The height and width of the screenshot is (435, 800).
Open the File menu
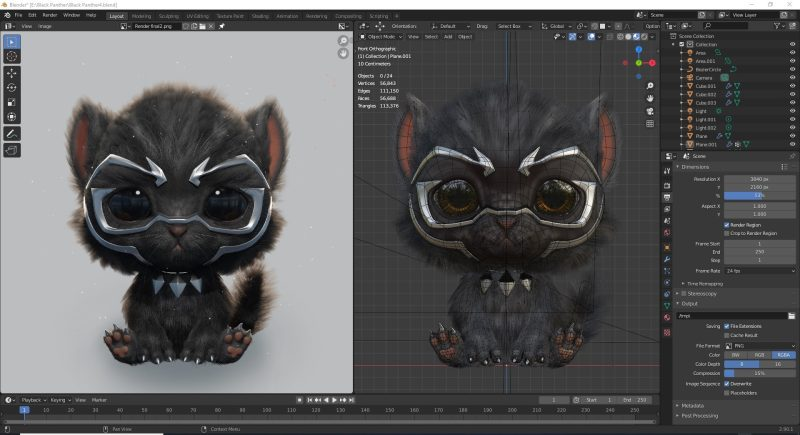[18, 15]
